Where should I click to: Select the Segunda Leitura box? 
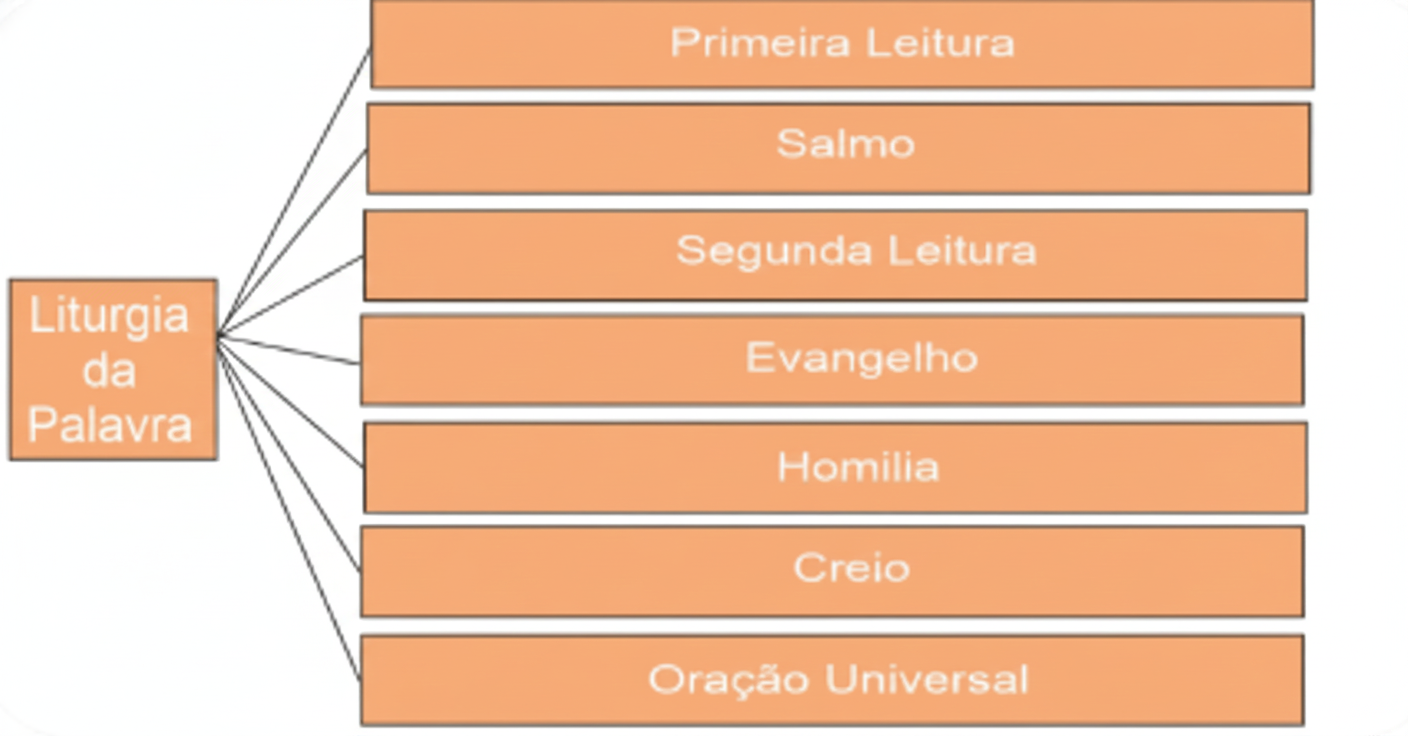coord(835,254)
